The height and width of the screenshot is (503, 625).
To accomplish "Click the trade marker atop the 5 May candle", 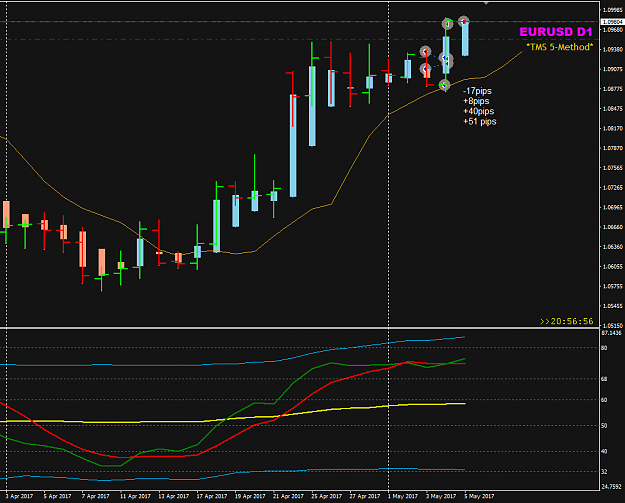I will pyautogui.click(x=464, y=21).
